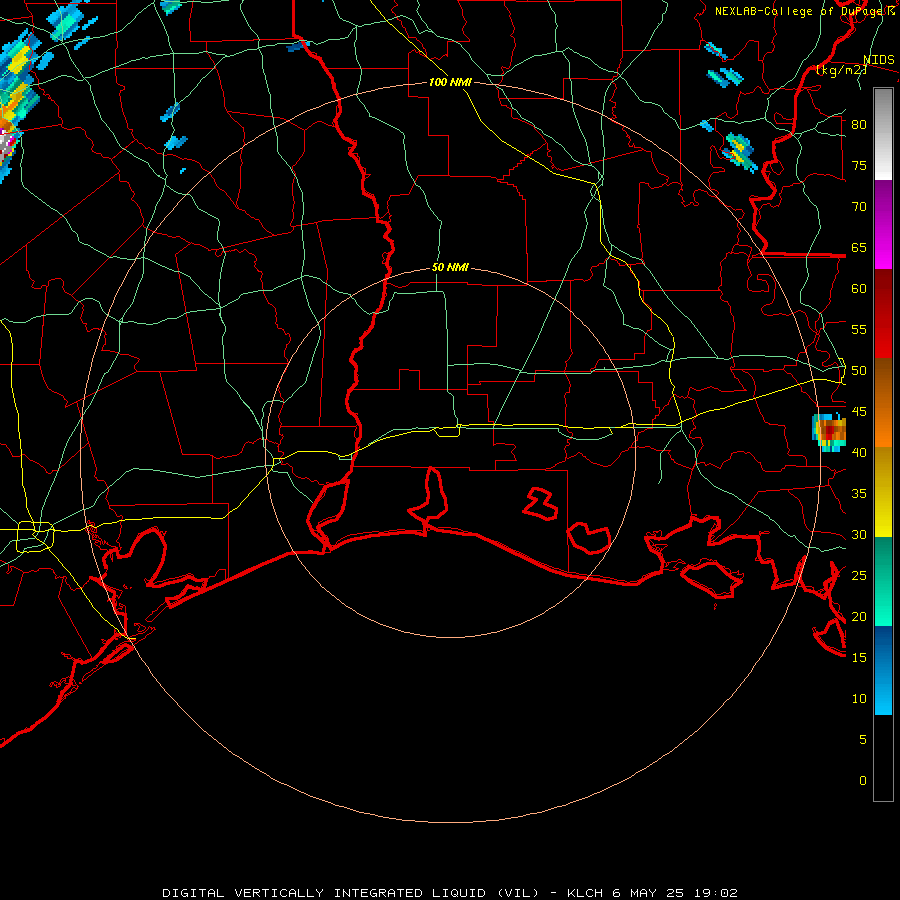The image size is (900, 900).
Task: Click the '(VIL)' abbreviation in the footer
Action: point(518,893)
